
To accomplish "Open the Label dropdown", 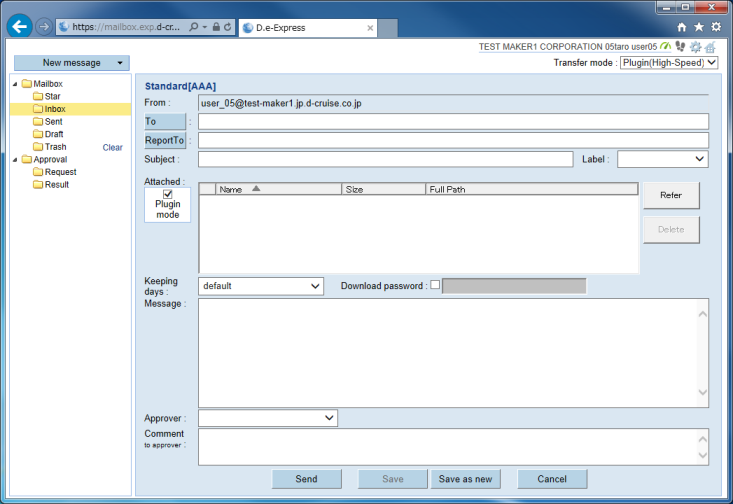I will coord(662,159).
